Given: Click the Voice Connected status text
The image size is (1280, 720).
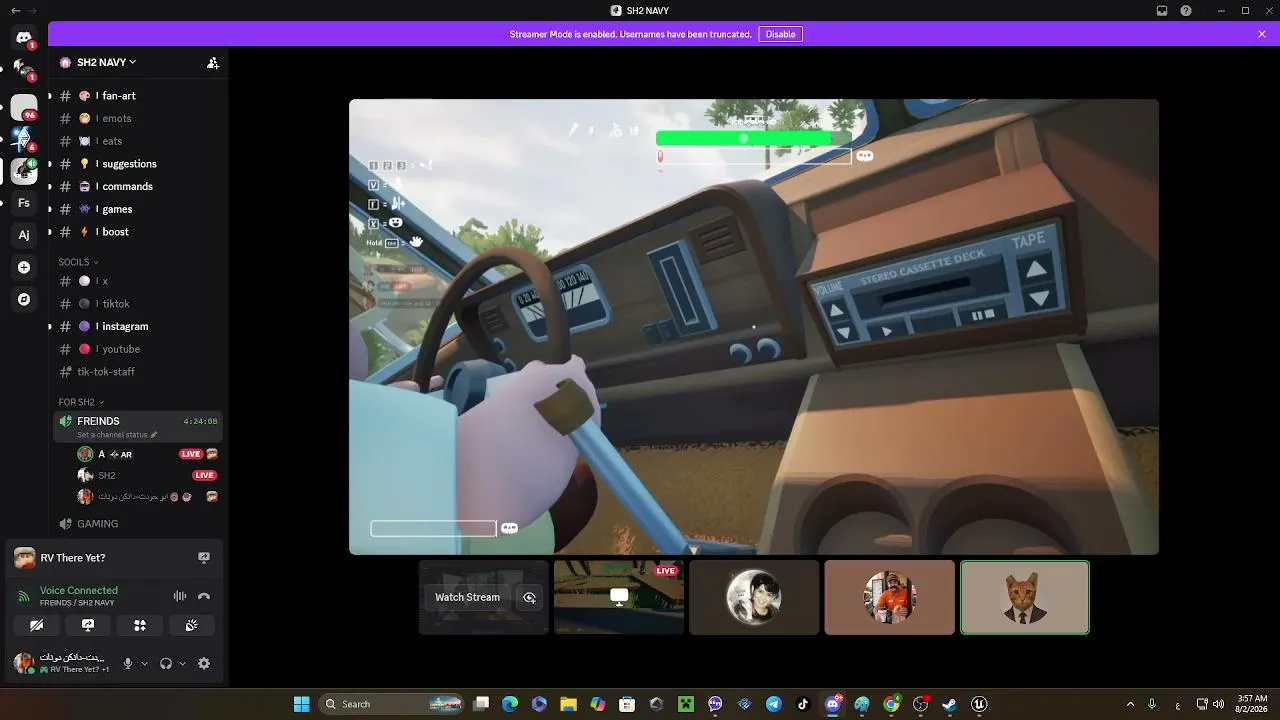Looking at the screenshot, I should coord(79,590).
